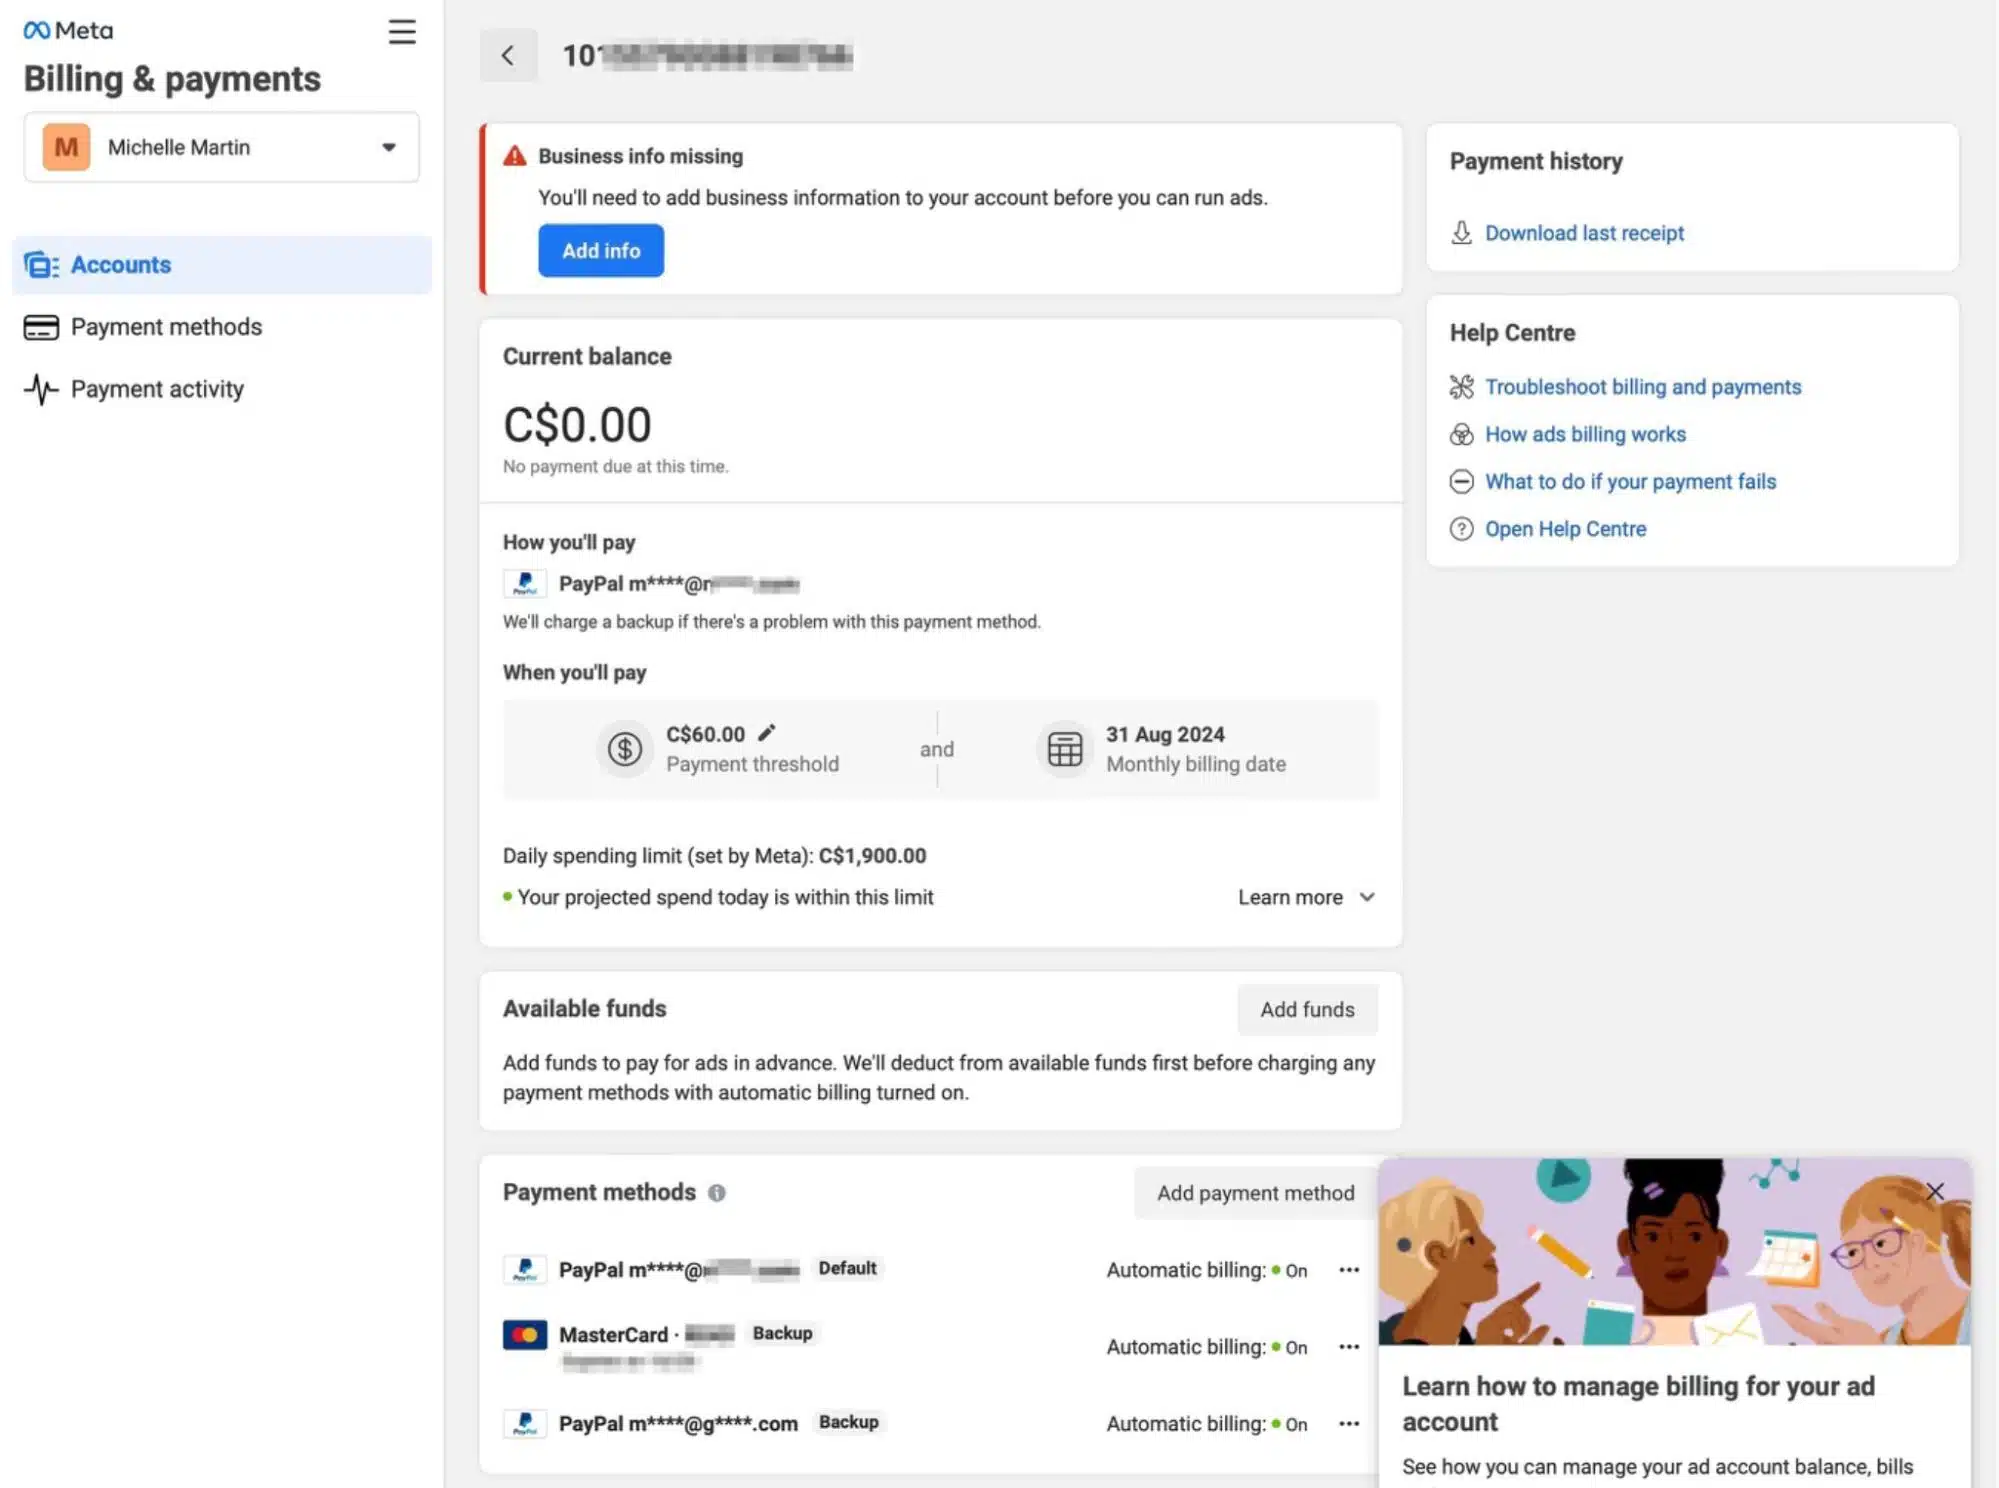Expand Learn more about spending limit

[x=1305, y=897]
